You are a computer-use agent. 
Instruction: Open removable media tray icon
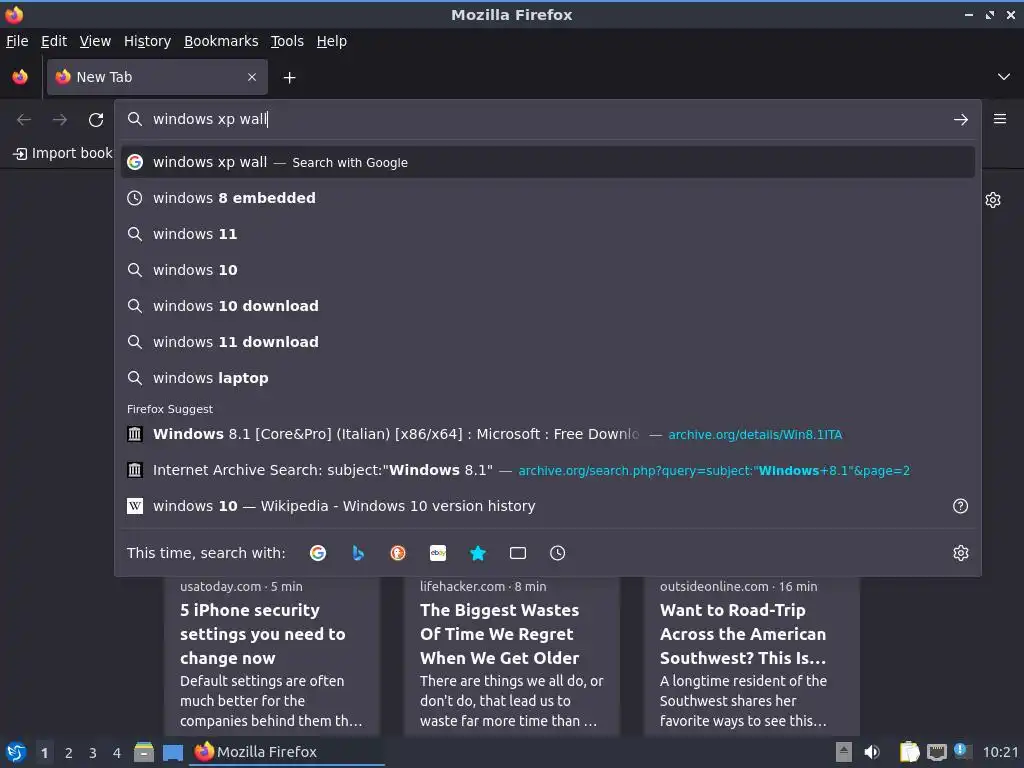(x=844, y=752)
